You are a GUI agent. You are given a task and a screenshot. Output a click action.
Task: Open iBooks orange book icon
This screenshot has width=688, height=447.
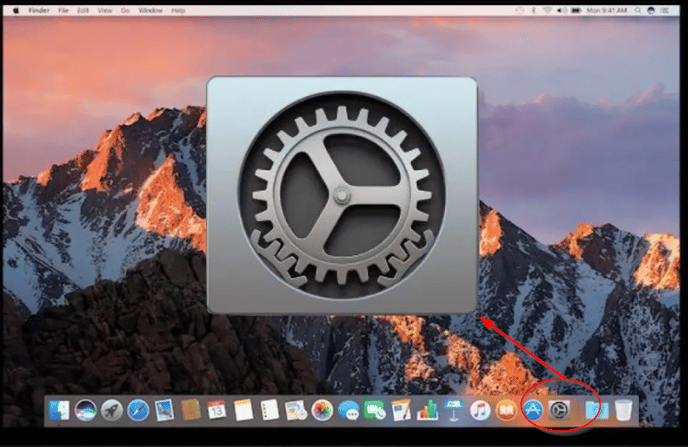tap(506, 411)
